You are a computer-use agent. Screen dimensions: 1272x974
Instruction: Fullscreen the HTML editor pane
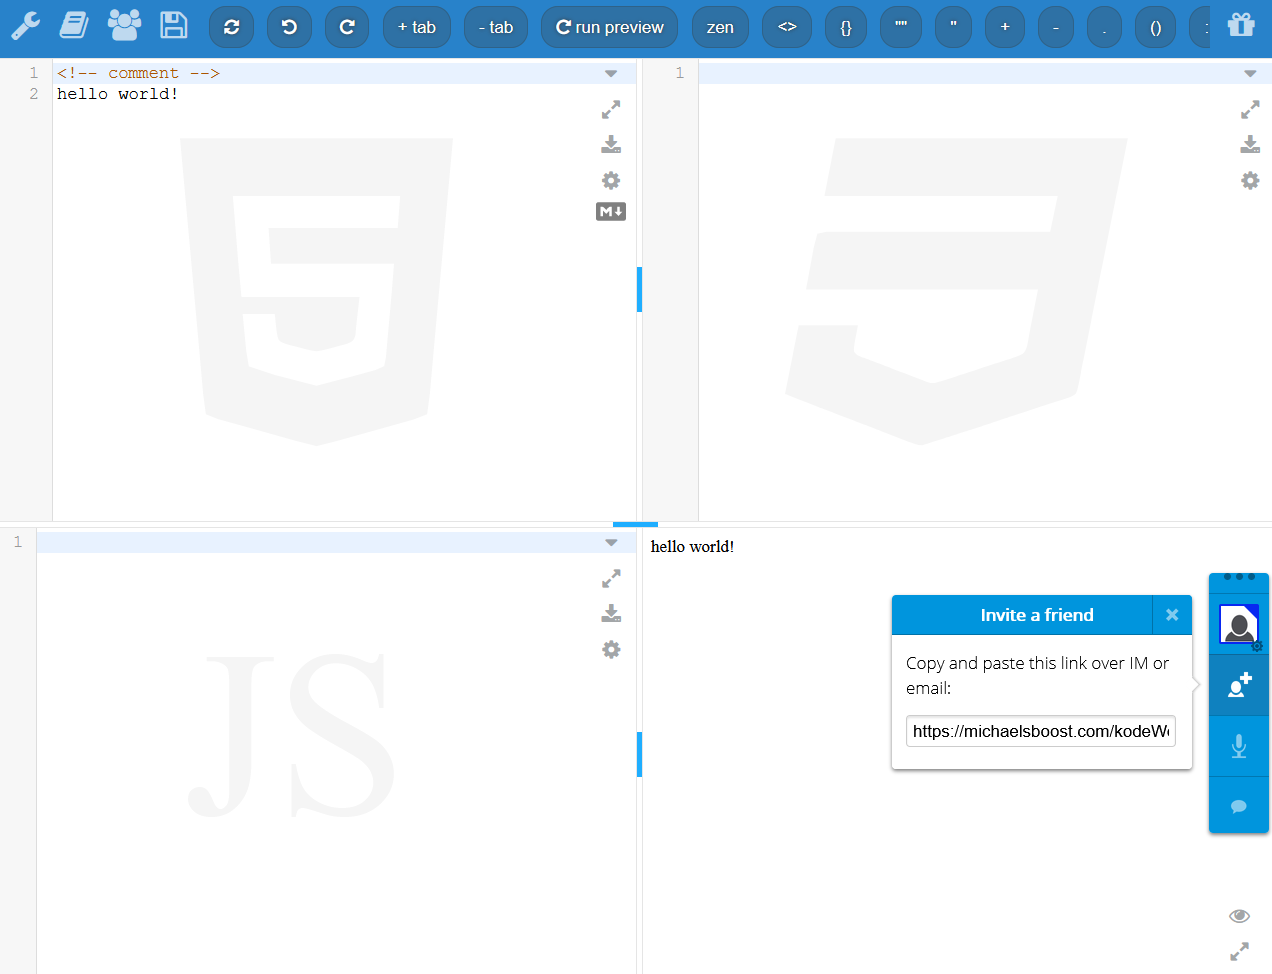[611, 110]
